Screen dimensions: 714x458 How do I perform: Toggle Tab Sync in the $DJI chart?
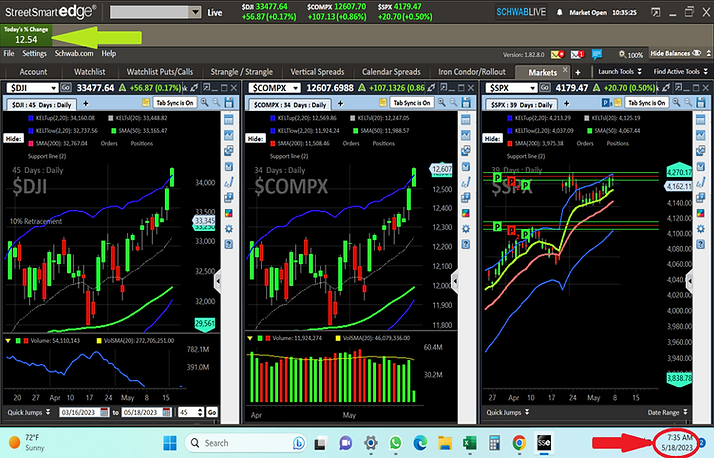pos(175,103)
